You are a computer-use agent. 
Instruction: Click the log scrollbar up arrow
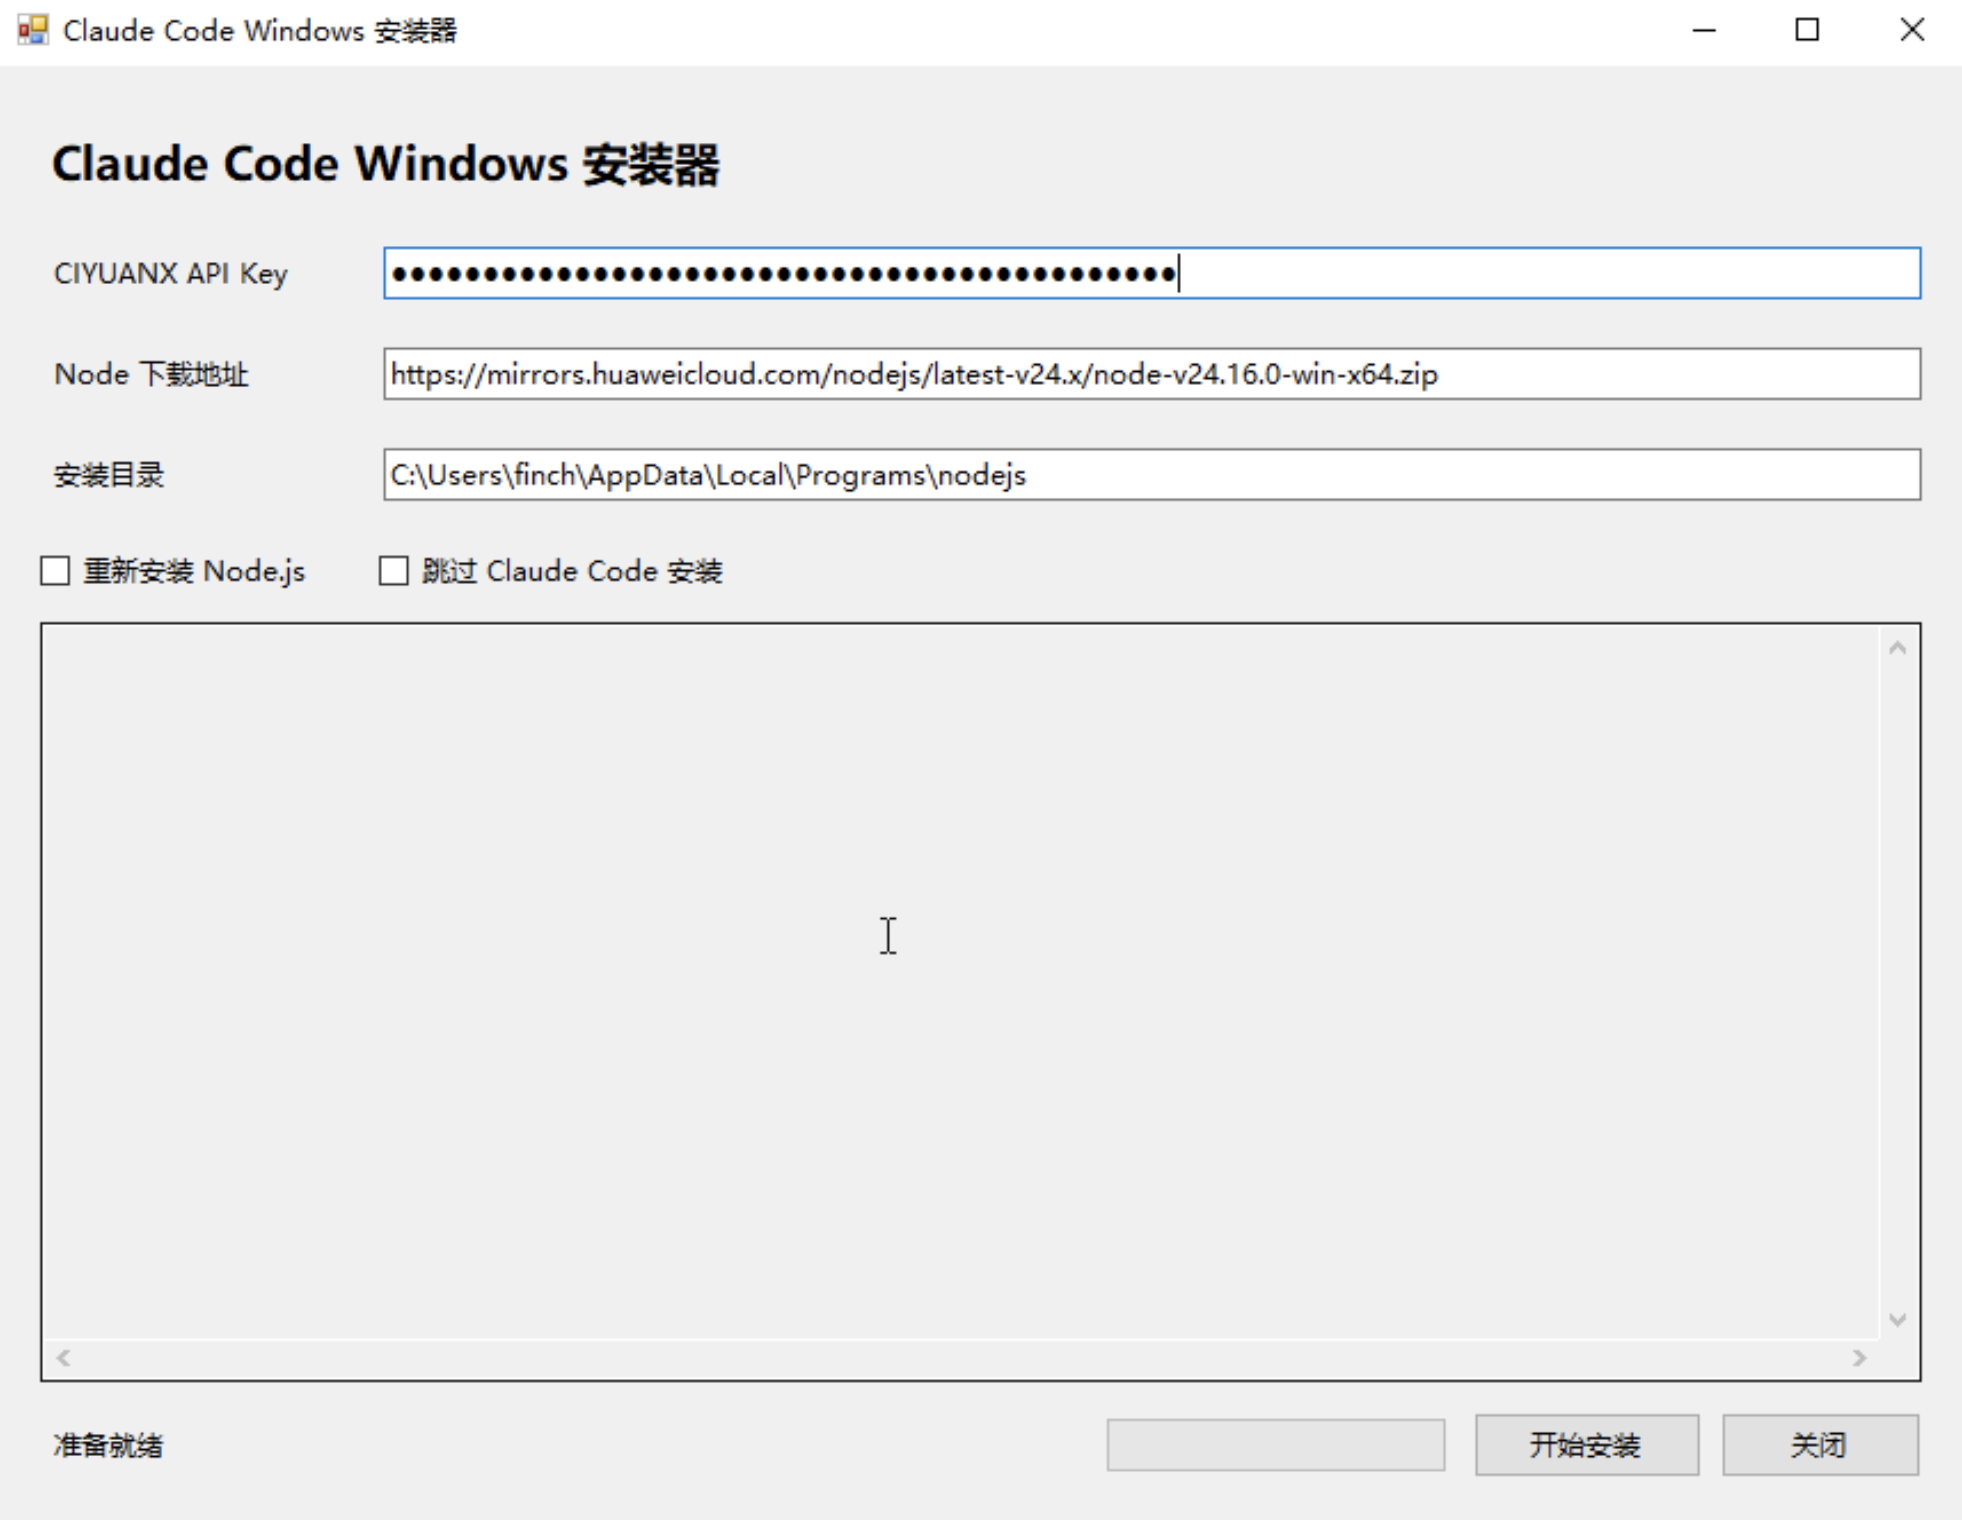point(1898,648)
